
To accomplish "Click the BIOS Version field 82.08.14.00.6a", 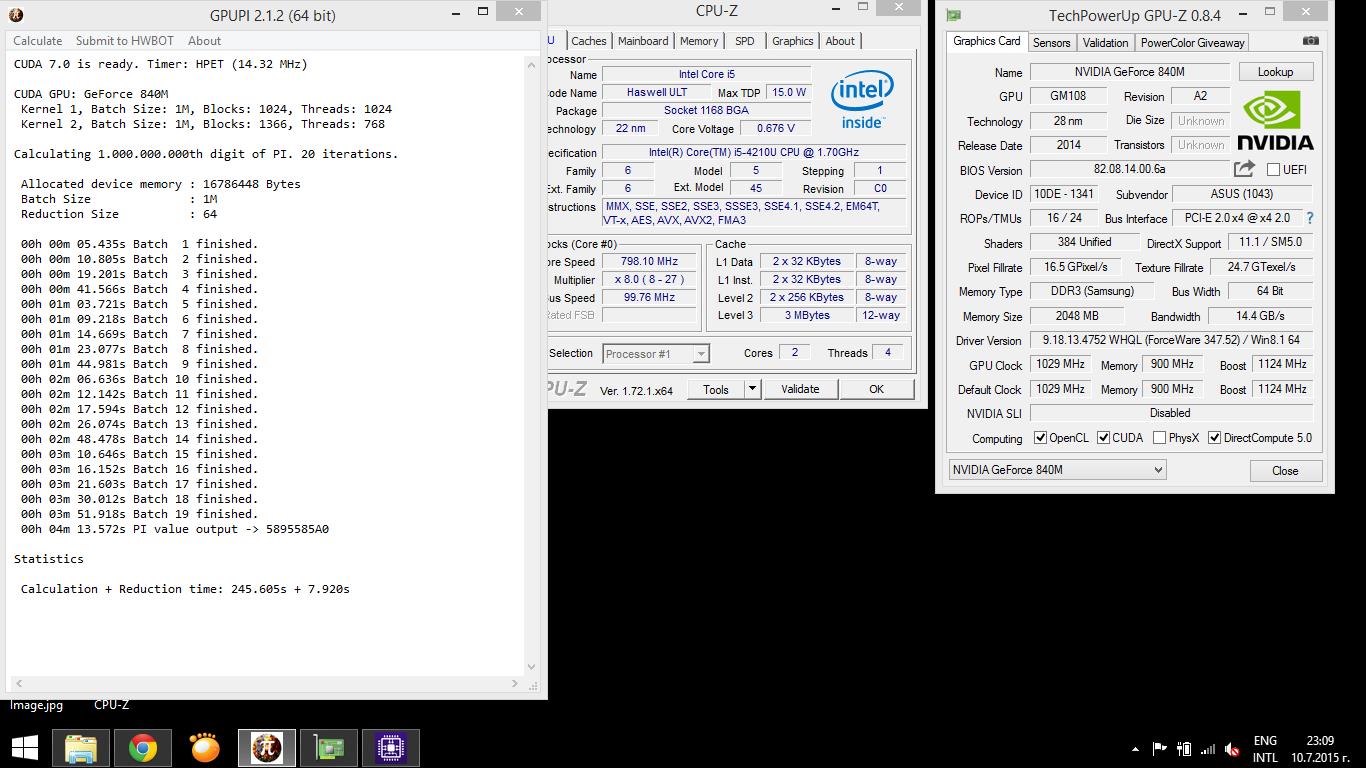I will [x=1129, y=170].
